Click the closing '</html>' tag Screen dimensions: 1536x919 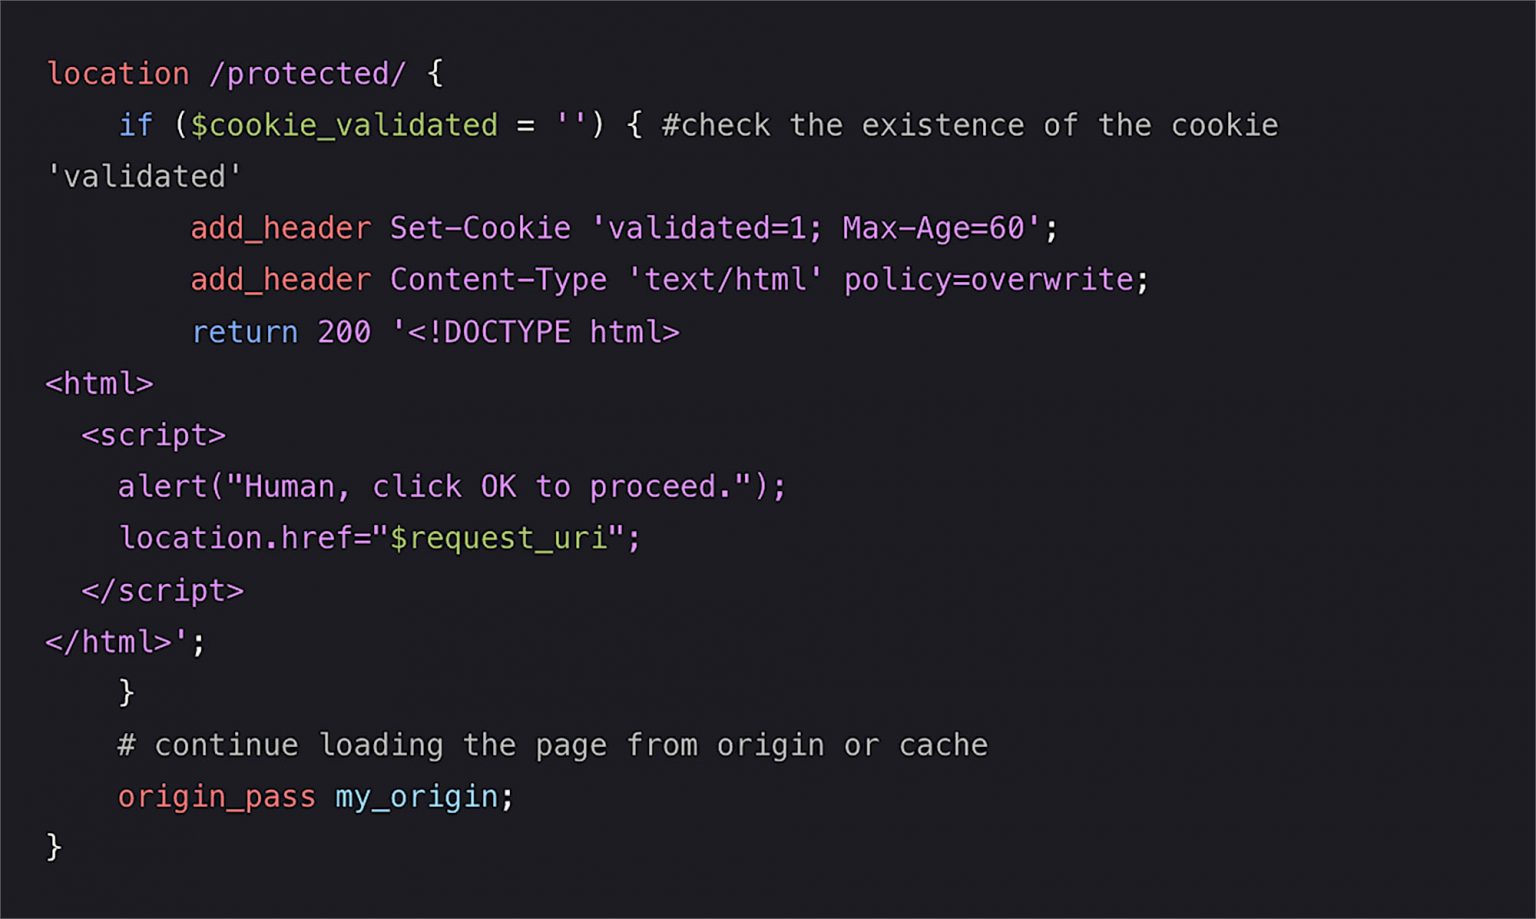[x=108, y=642]
